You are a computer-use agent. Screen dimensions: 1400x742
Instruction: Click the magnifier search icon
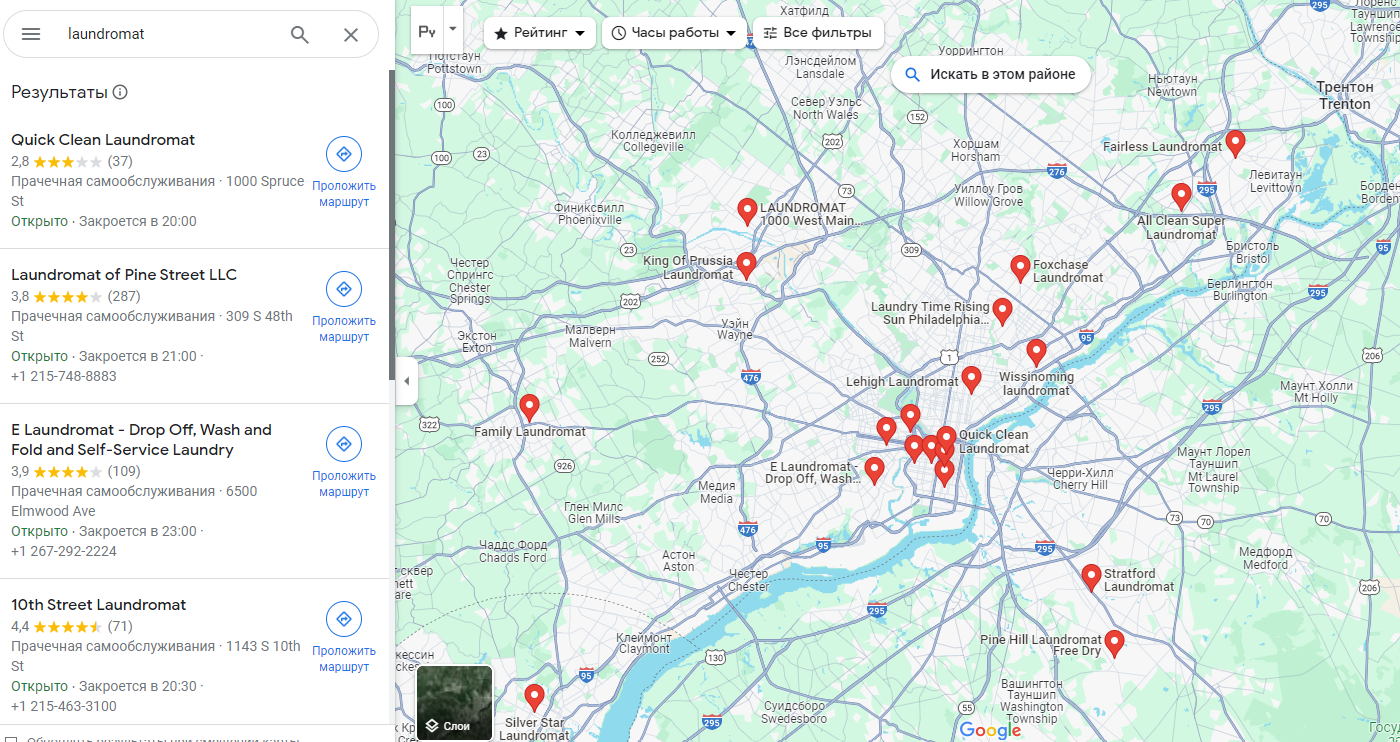(x=300, y=34)
